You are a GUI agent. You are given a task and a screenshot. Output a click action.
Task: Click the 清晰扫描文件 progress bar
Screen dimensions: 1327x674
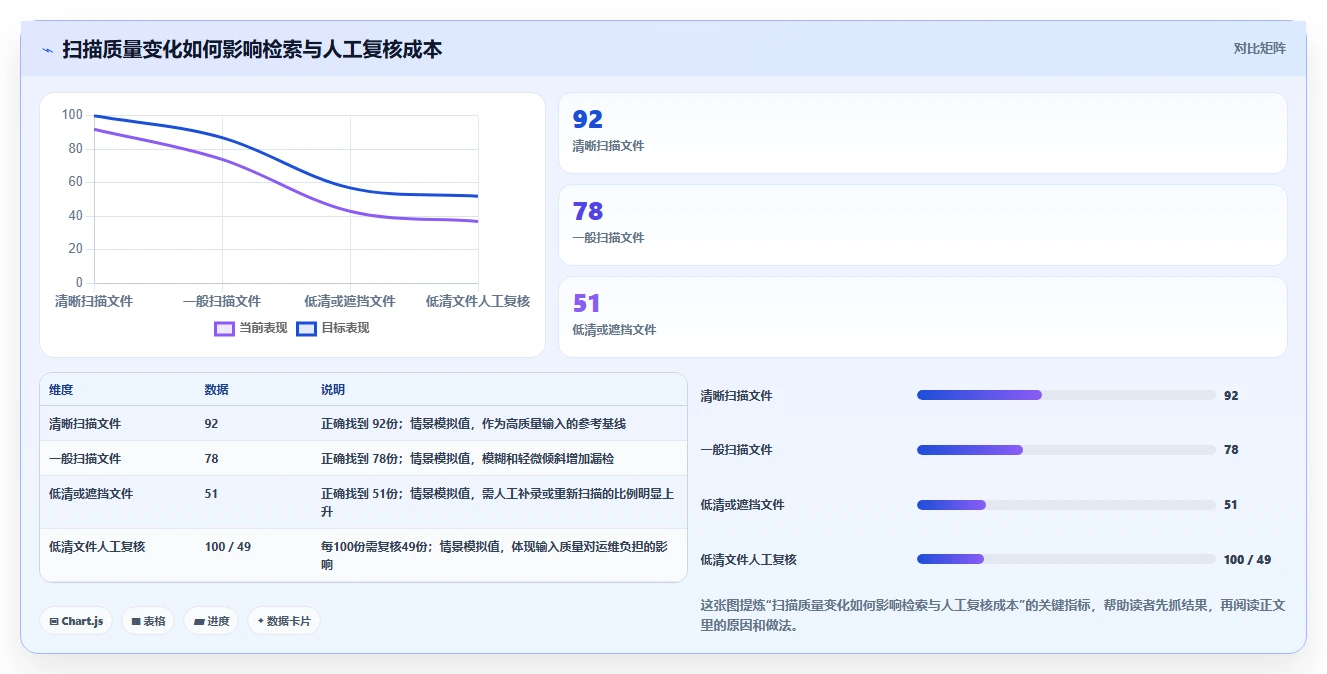[x=1066, y=395]
